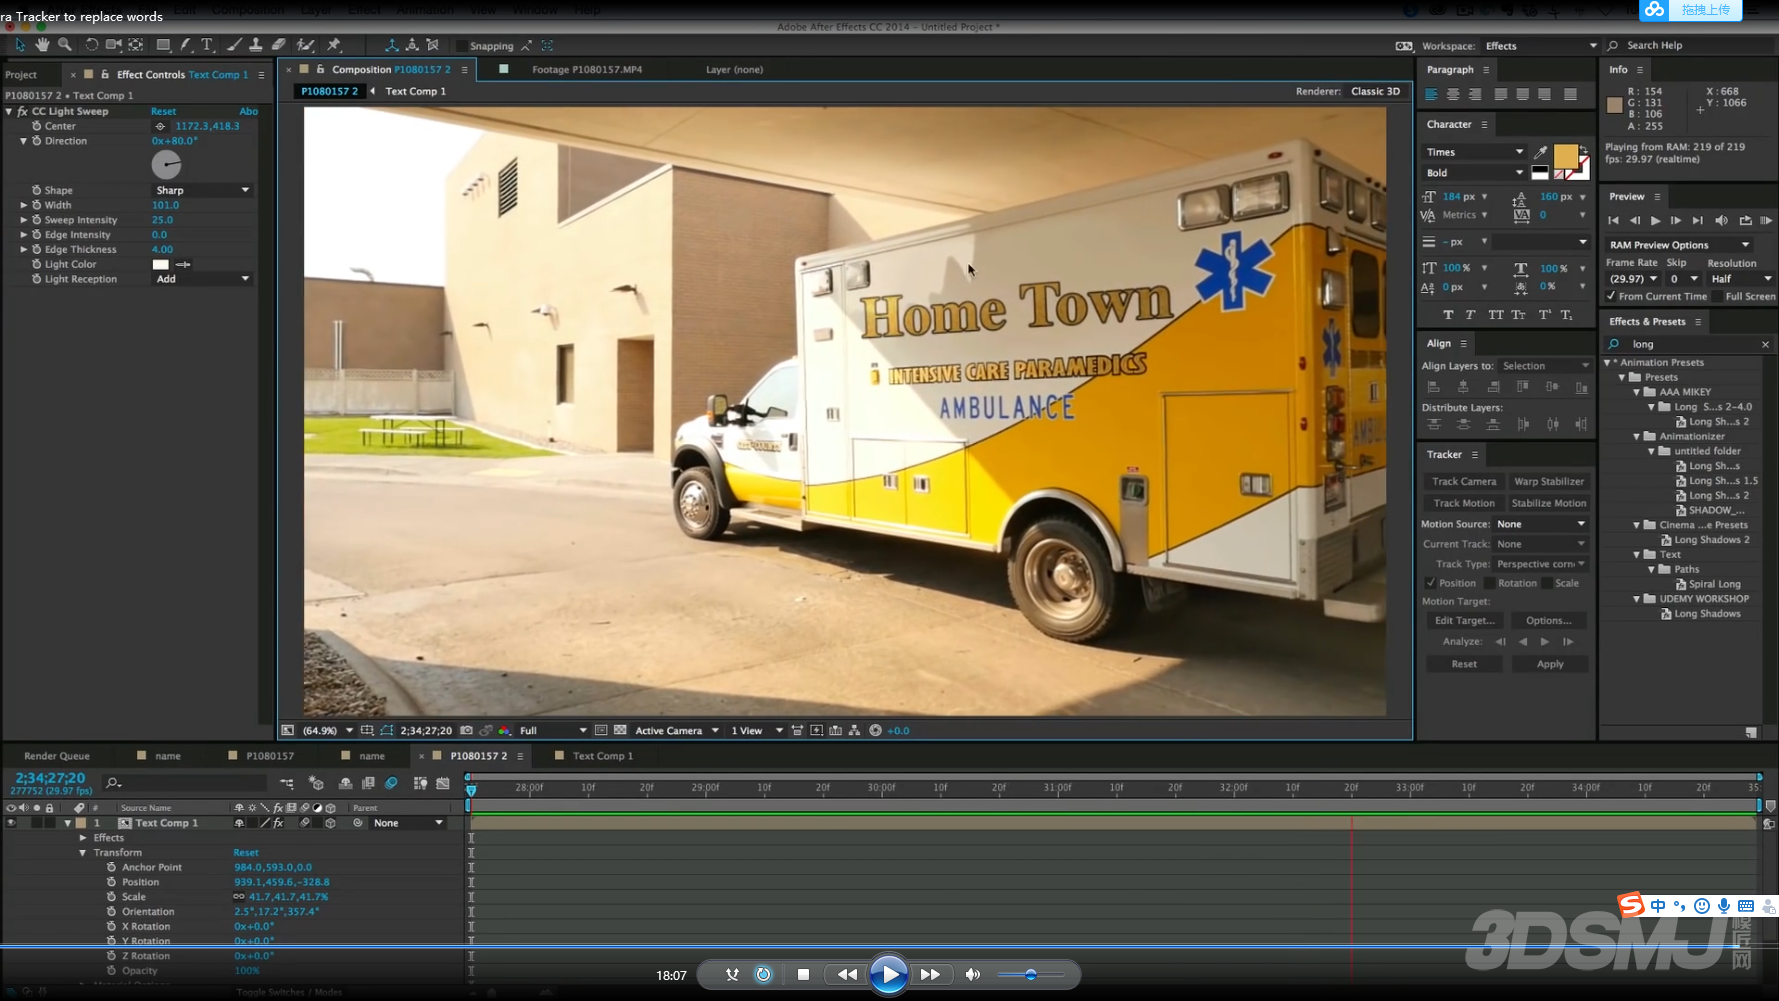Open the Motion Source dropdown

click(1541, 524)
